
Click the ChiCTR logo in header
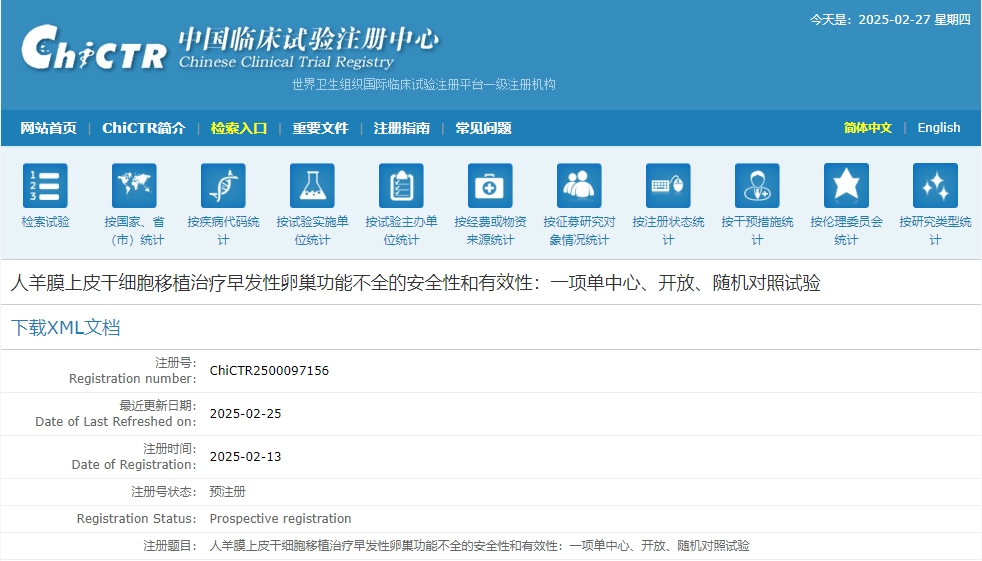tap(93, 49)
